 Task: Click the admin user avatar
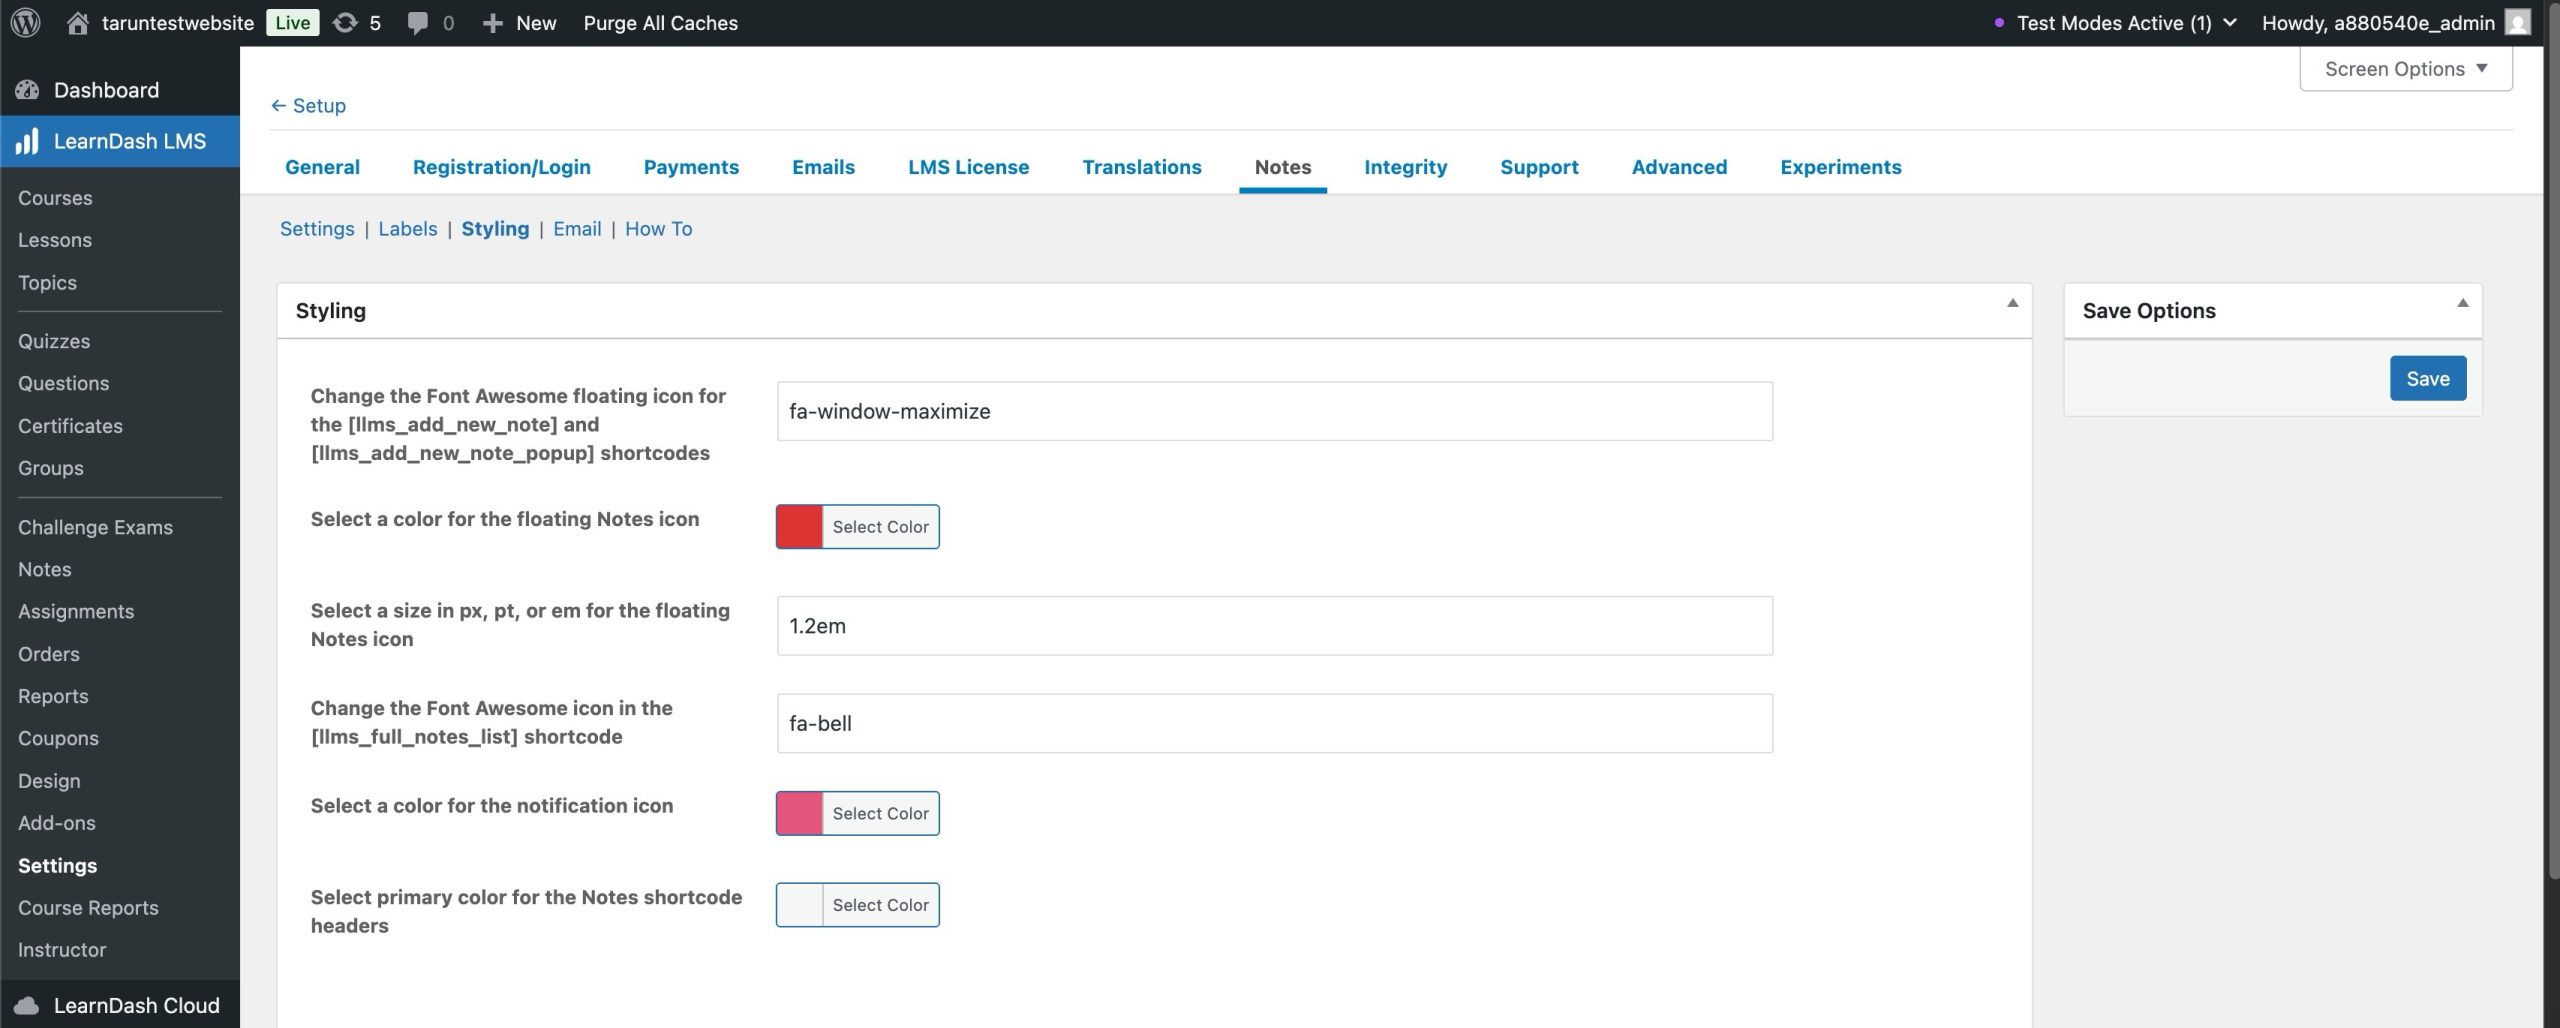(2517, 22)
